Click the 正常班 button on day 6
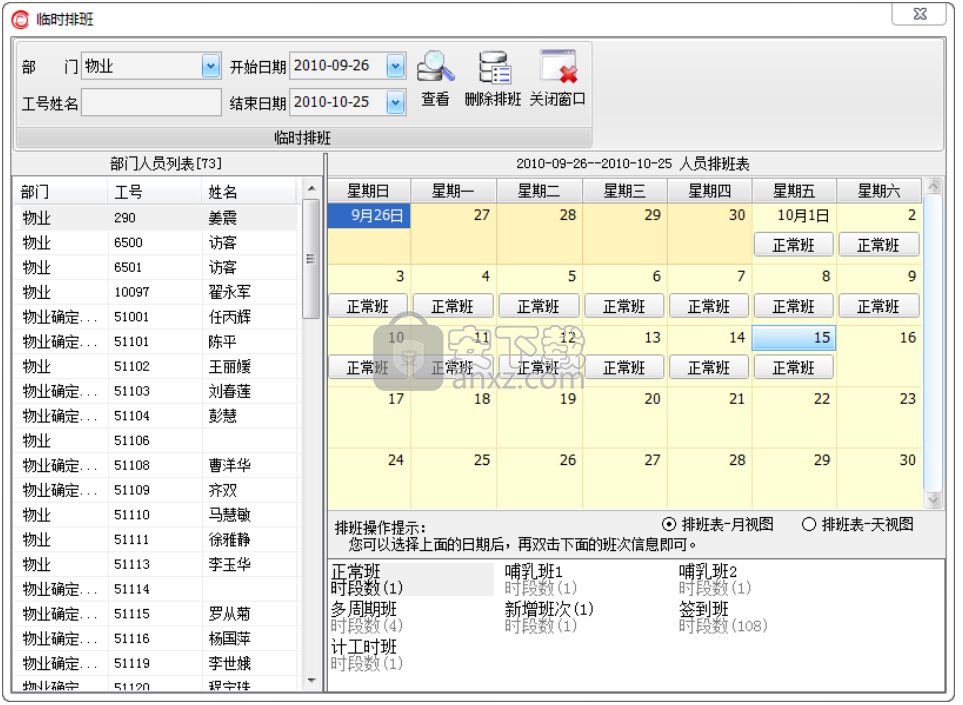963x705 pixels. tap(624, 306)
